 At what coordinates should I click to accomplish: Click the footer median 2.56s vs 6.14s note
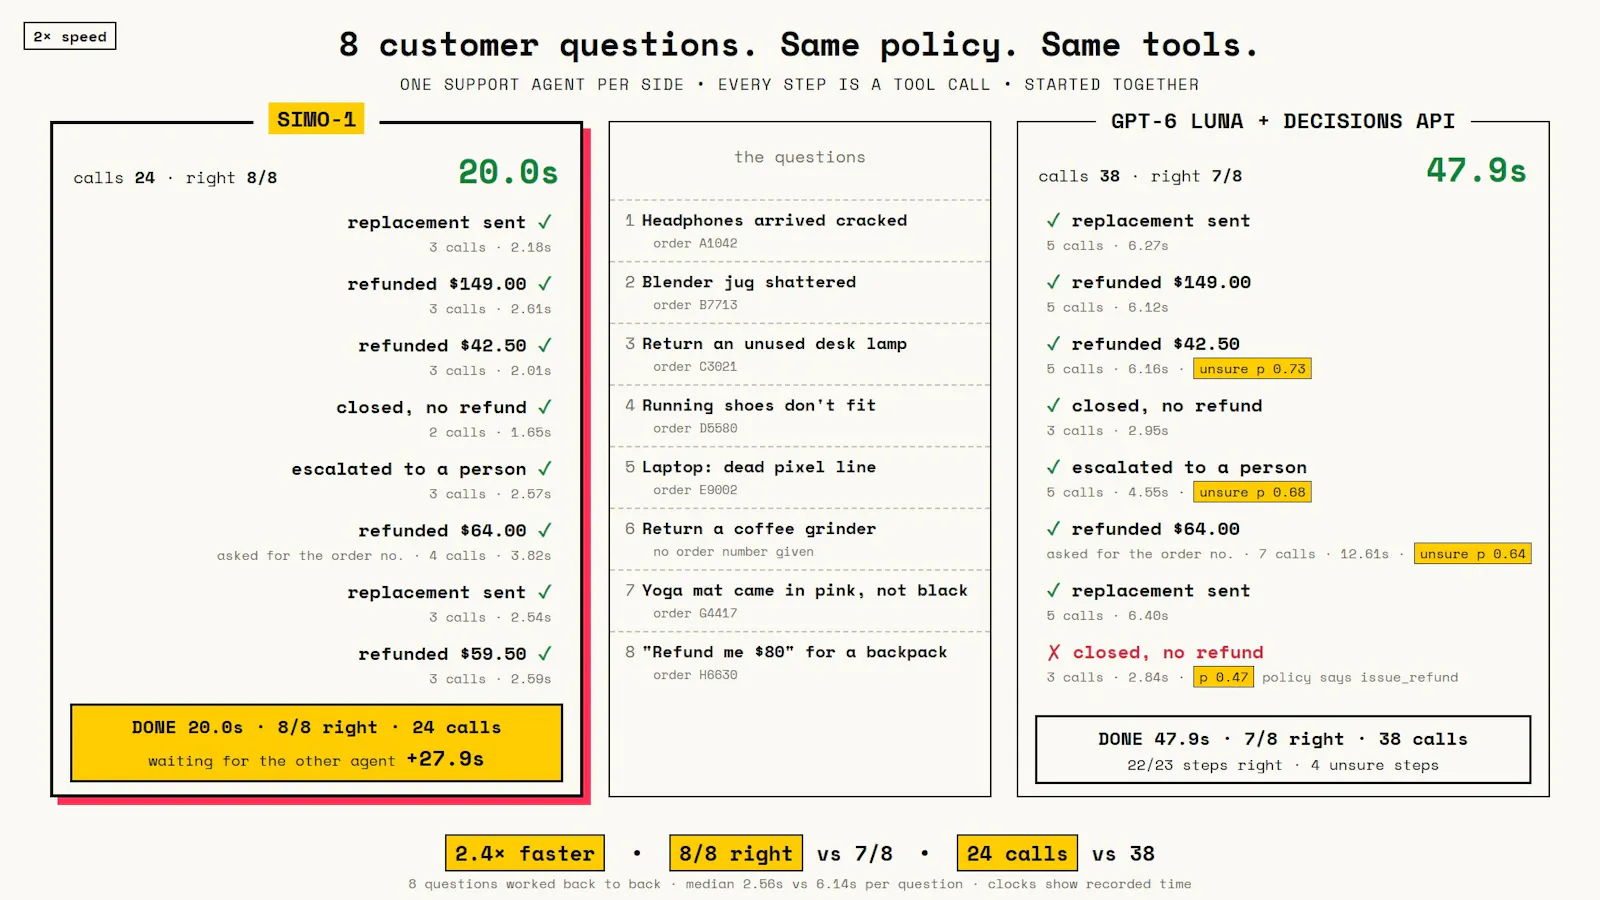point(823,884)
